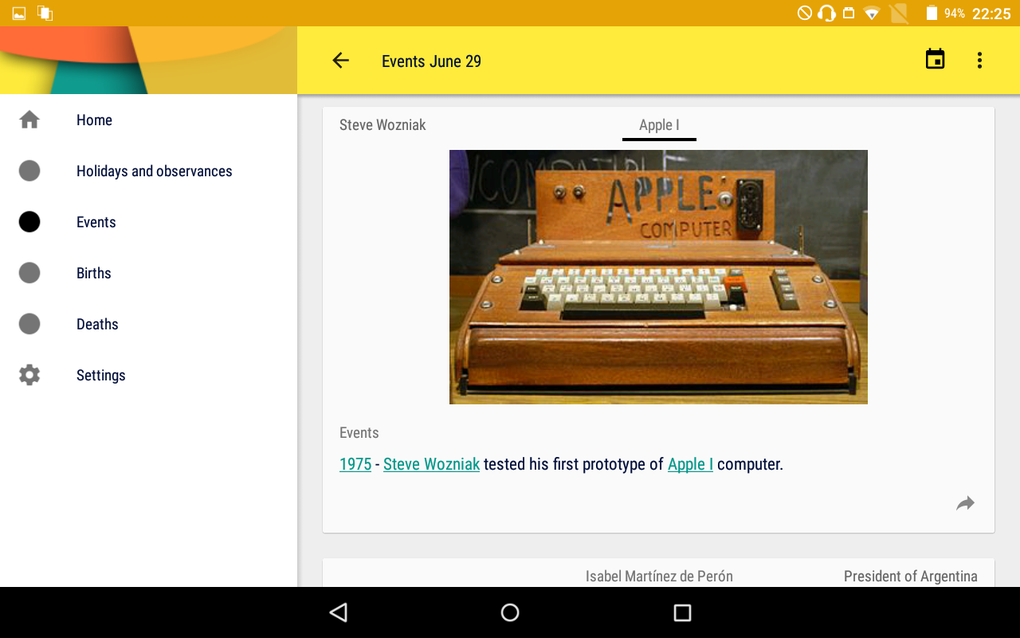Open Settings gear icon in sidebar

point(29,375)
